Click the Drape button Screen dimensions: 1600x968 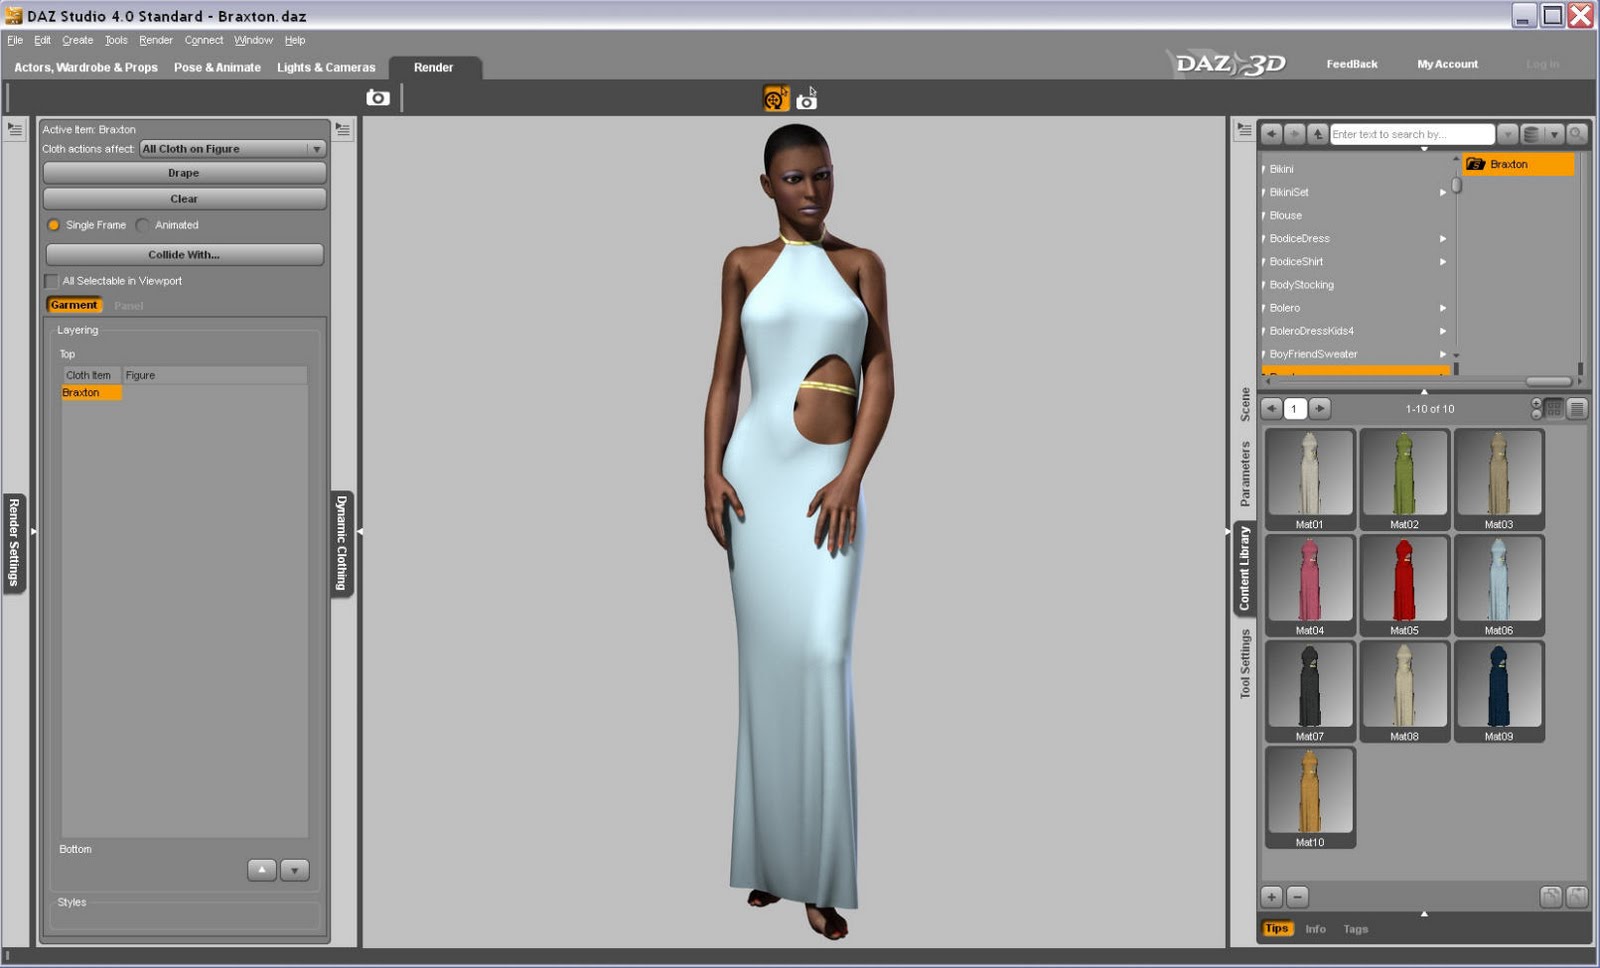click(x=184, y=172)
